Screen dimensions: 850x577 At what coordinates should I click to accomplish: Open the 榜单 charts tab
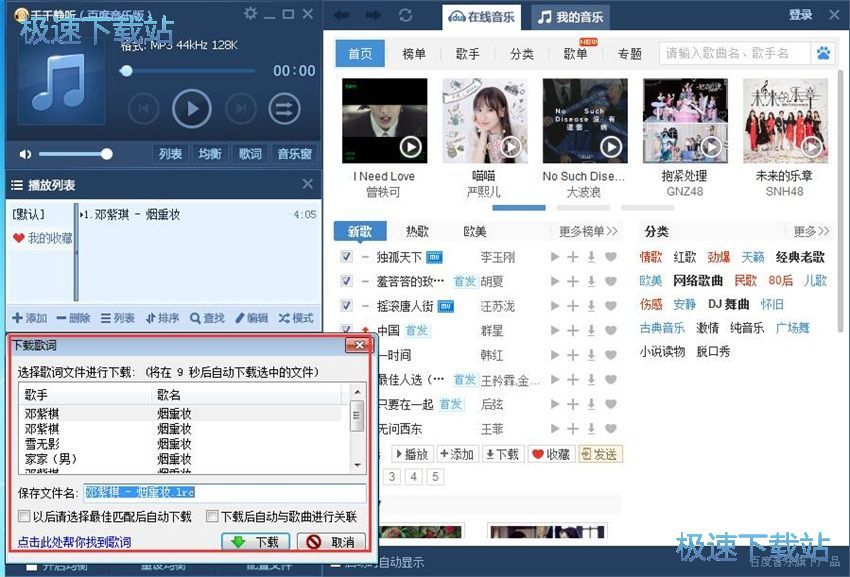click(x=414, y=54)
